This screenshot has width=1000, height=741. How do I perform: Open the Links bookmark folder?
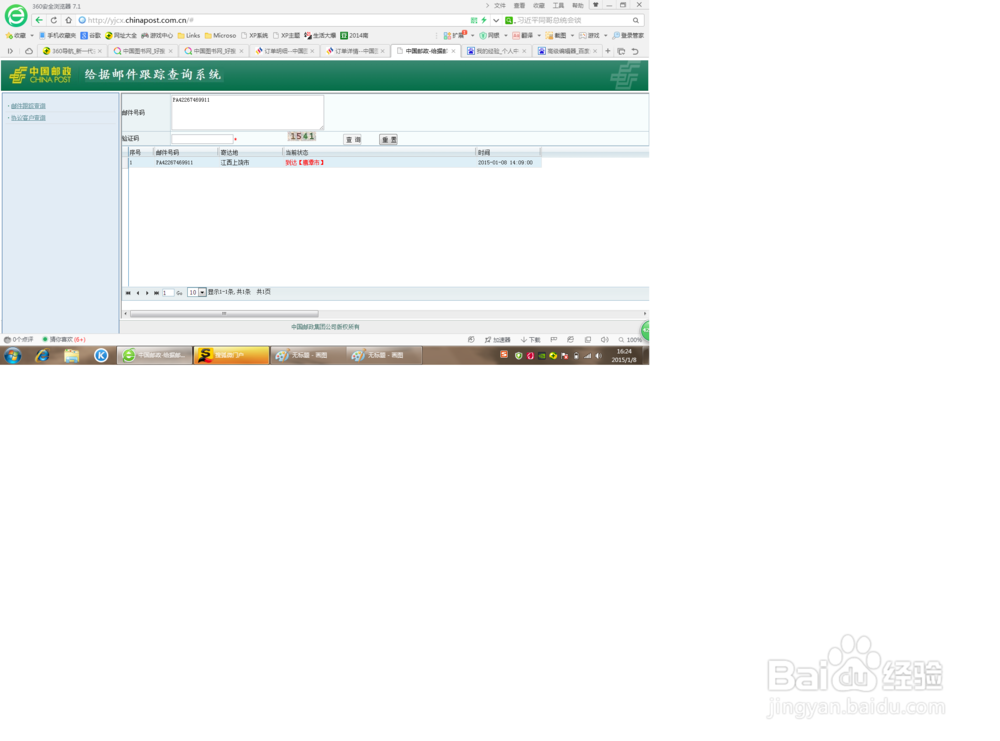pos(189,36)
